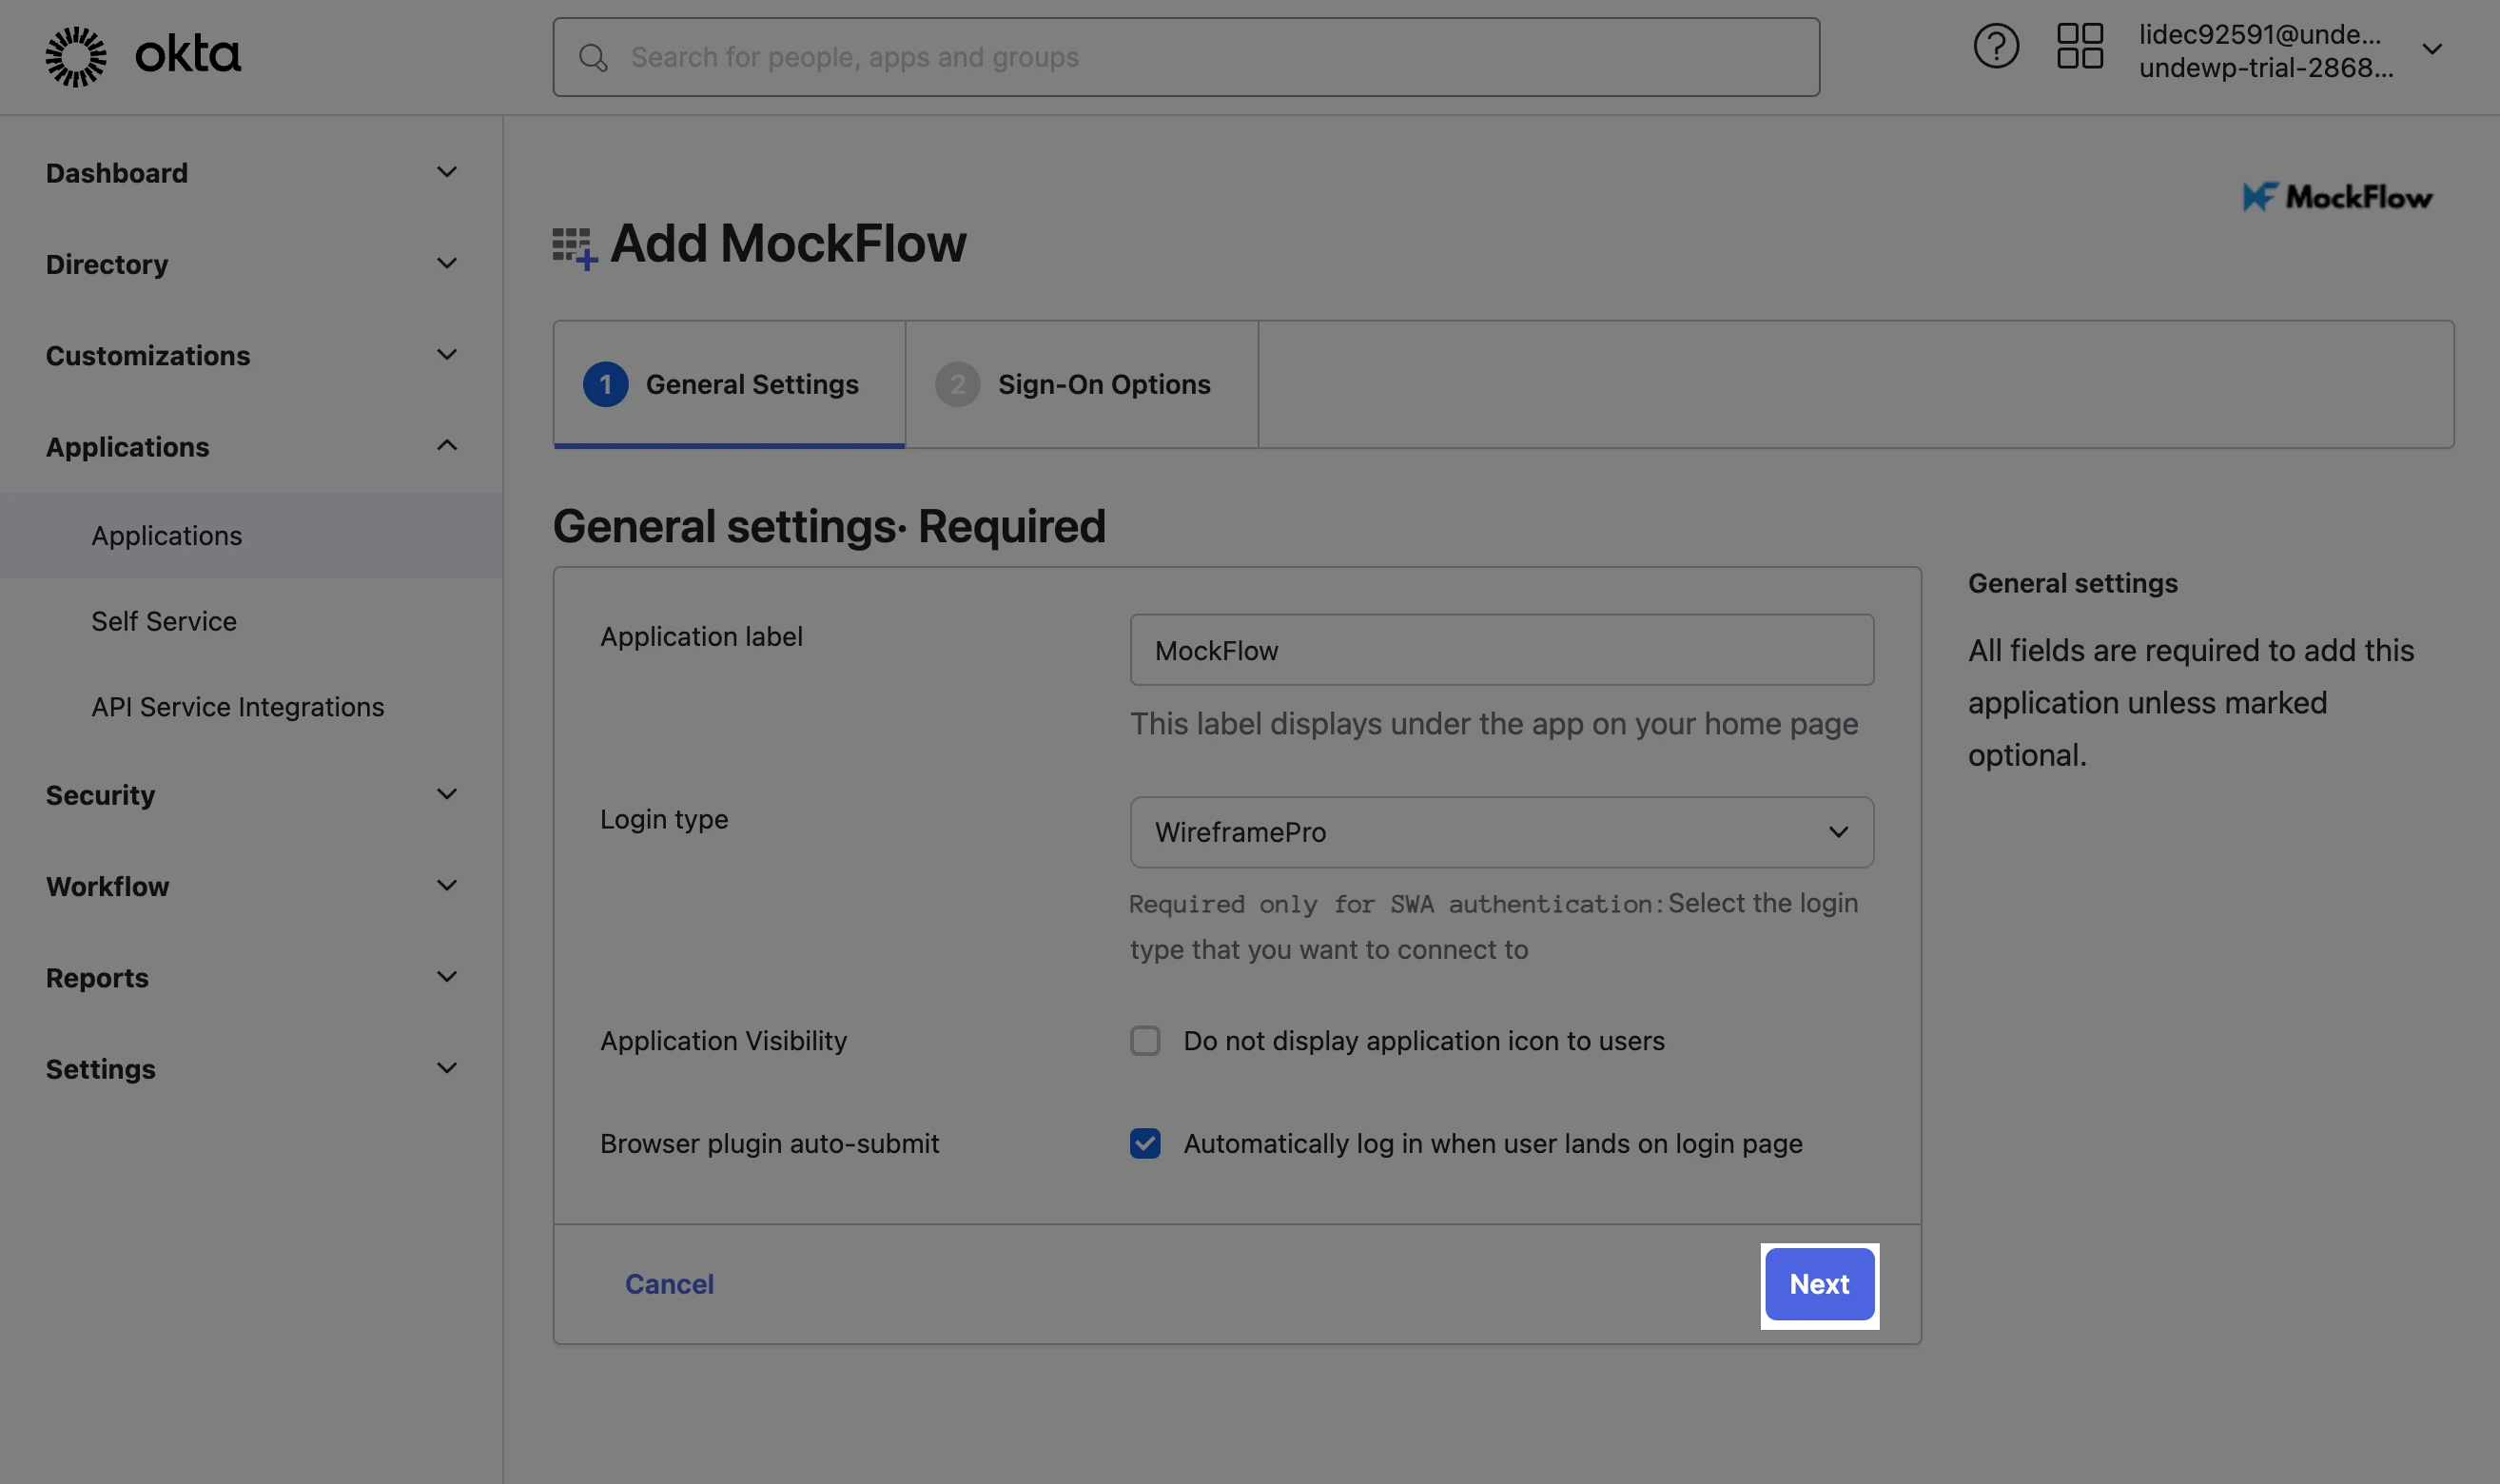2500x1484 pixels.
Task: Open the help question mark icon
Action: pyautogui.click(x=1996, y=46)
